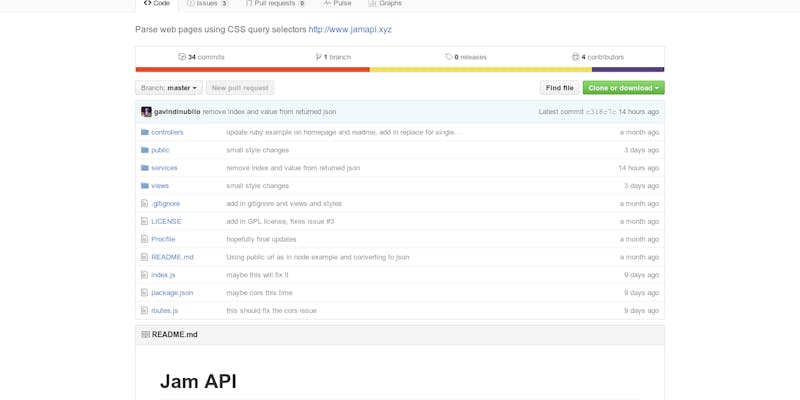Click the LICENSE file icon
The height and width of the screenshot is (400, 800).
tap(144, 221)
